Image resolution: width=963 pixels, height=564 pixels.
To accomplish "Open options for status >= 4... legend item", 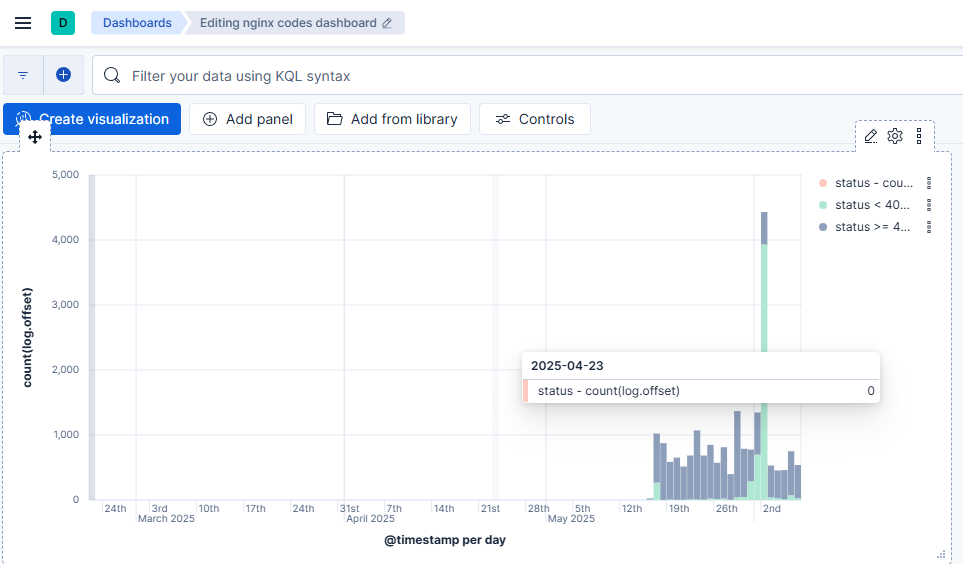I will (929, 227).
